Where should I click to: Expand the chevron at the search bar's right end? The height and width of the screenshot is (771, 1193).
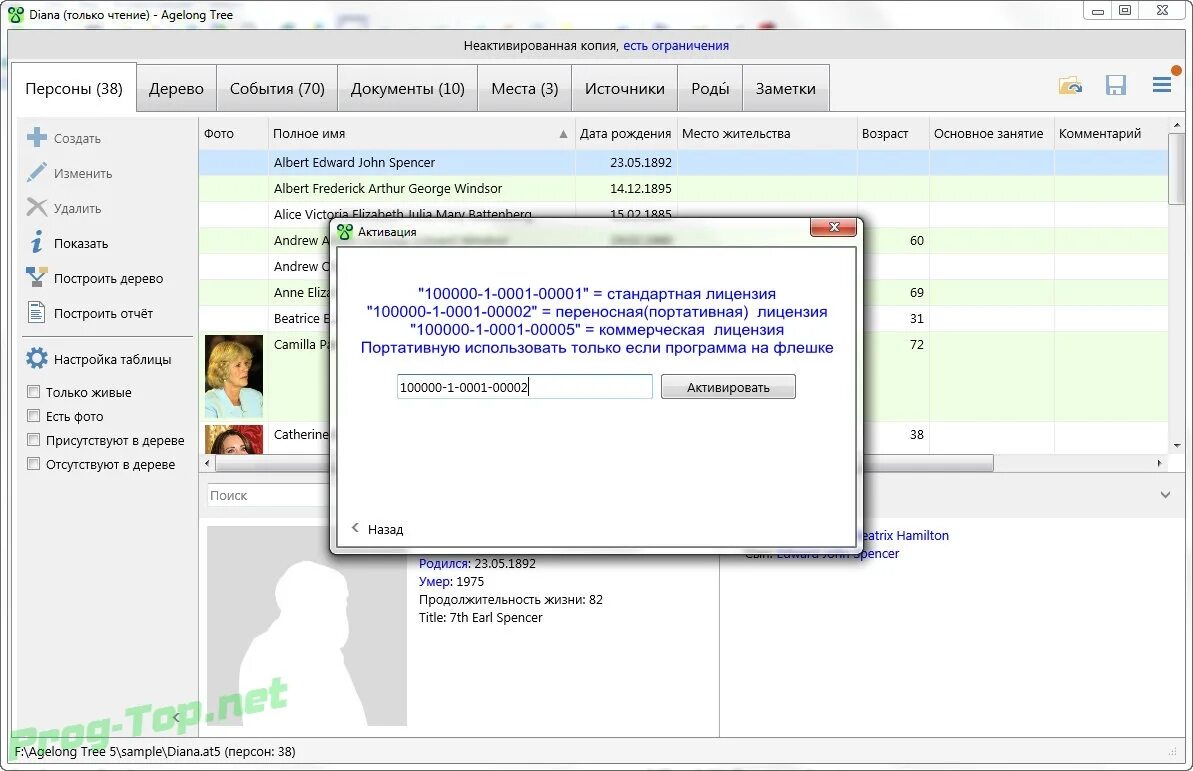tap(1165, 495)
